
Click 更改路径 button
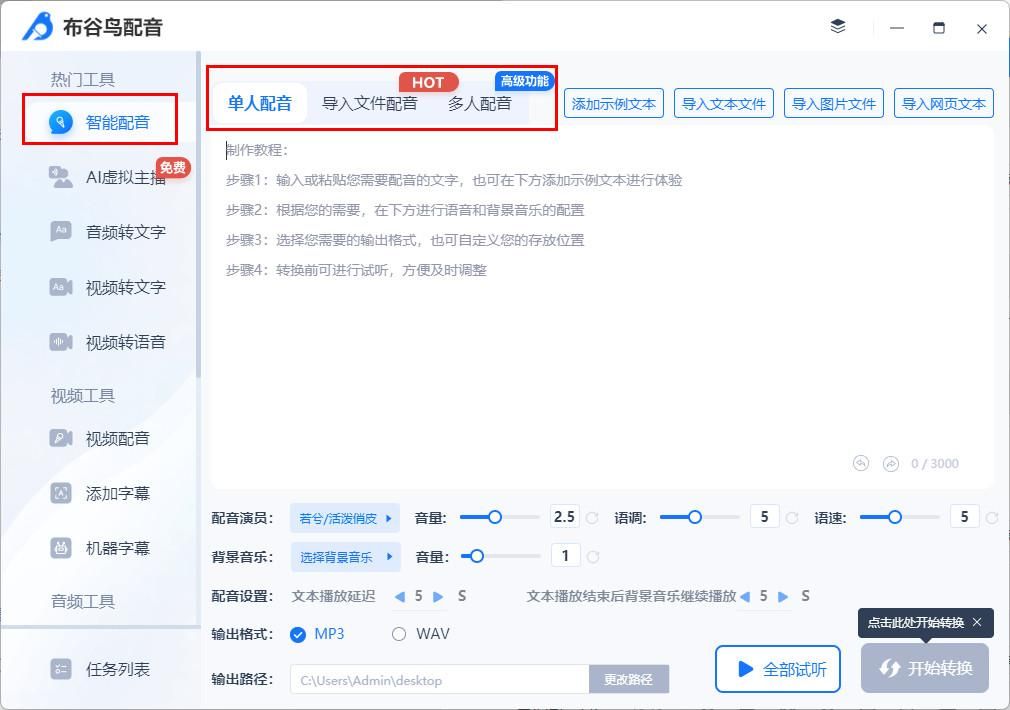pyautogui.click(x=629, y=679)
